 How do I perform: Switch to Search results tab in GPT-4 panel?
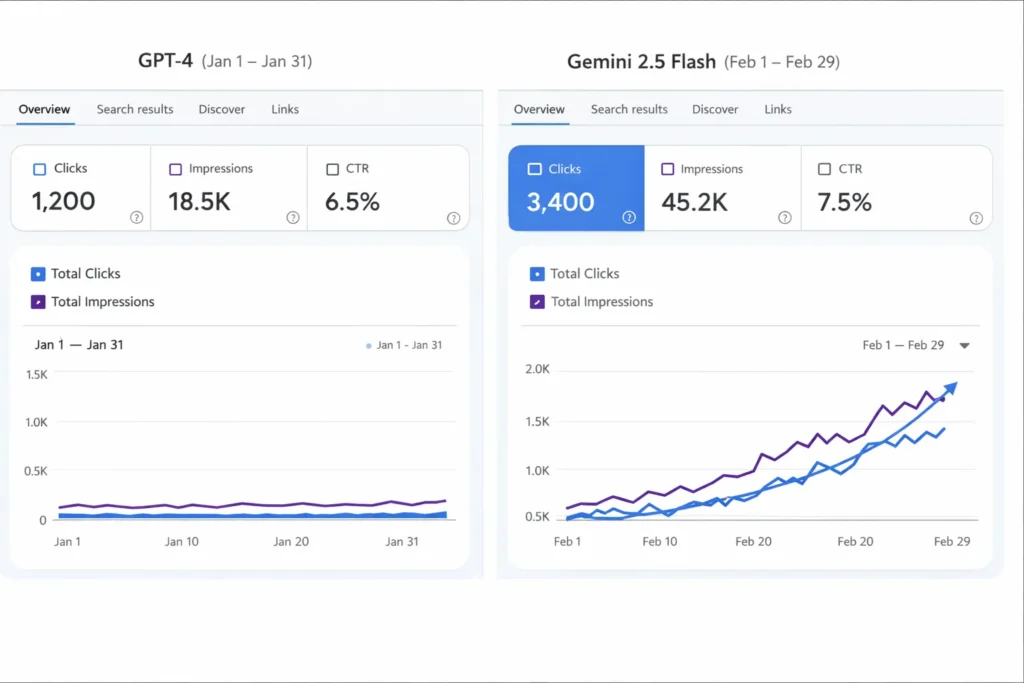pos(135,109)
